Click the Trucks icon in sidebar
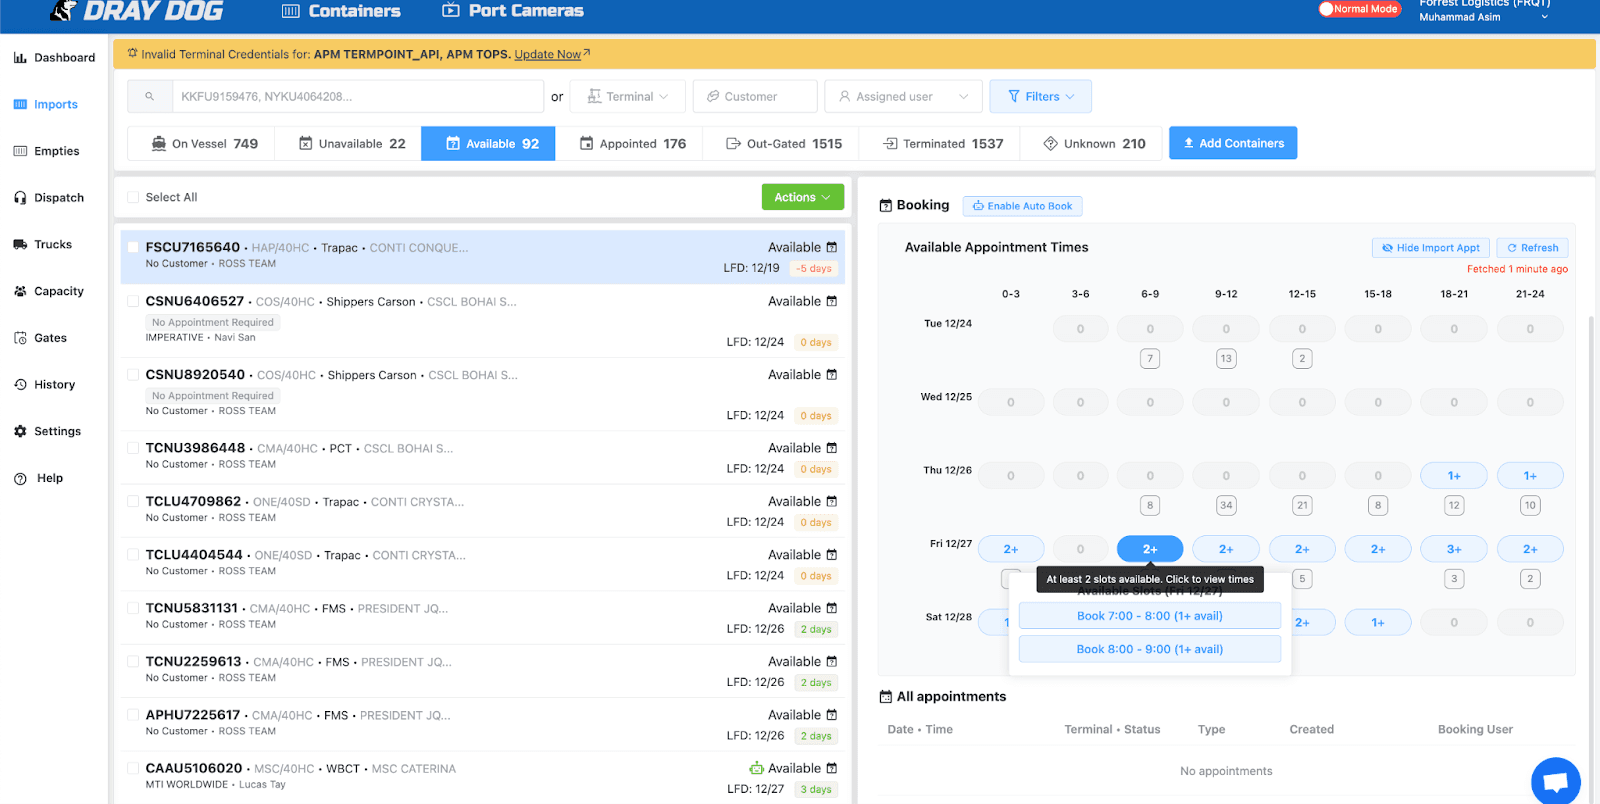The height and width of the screenshot is (804, 1600). click(20, 245)
